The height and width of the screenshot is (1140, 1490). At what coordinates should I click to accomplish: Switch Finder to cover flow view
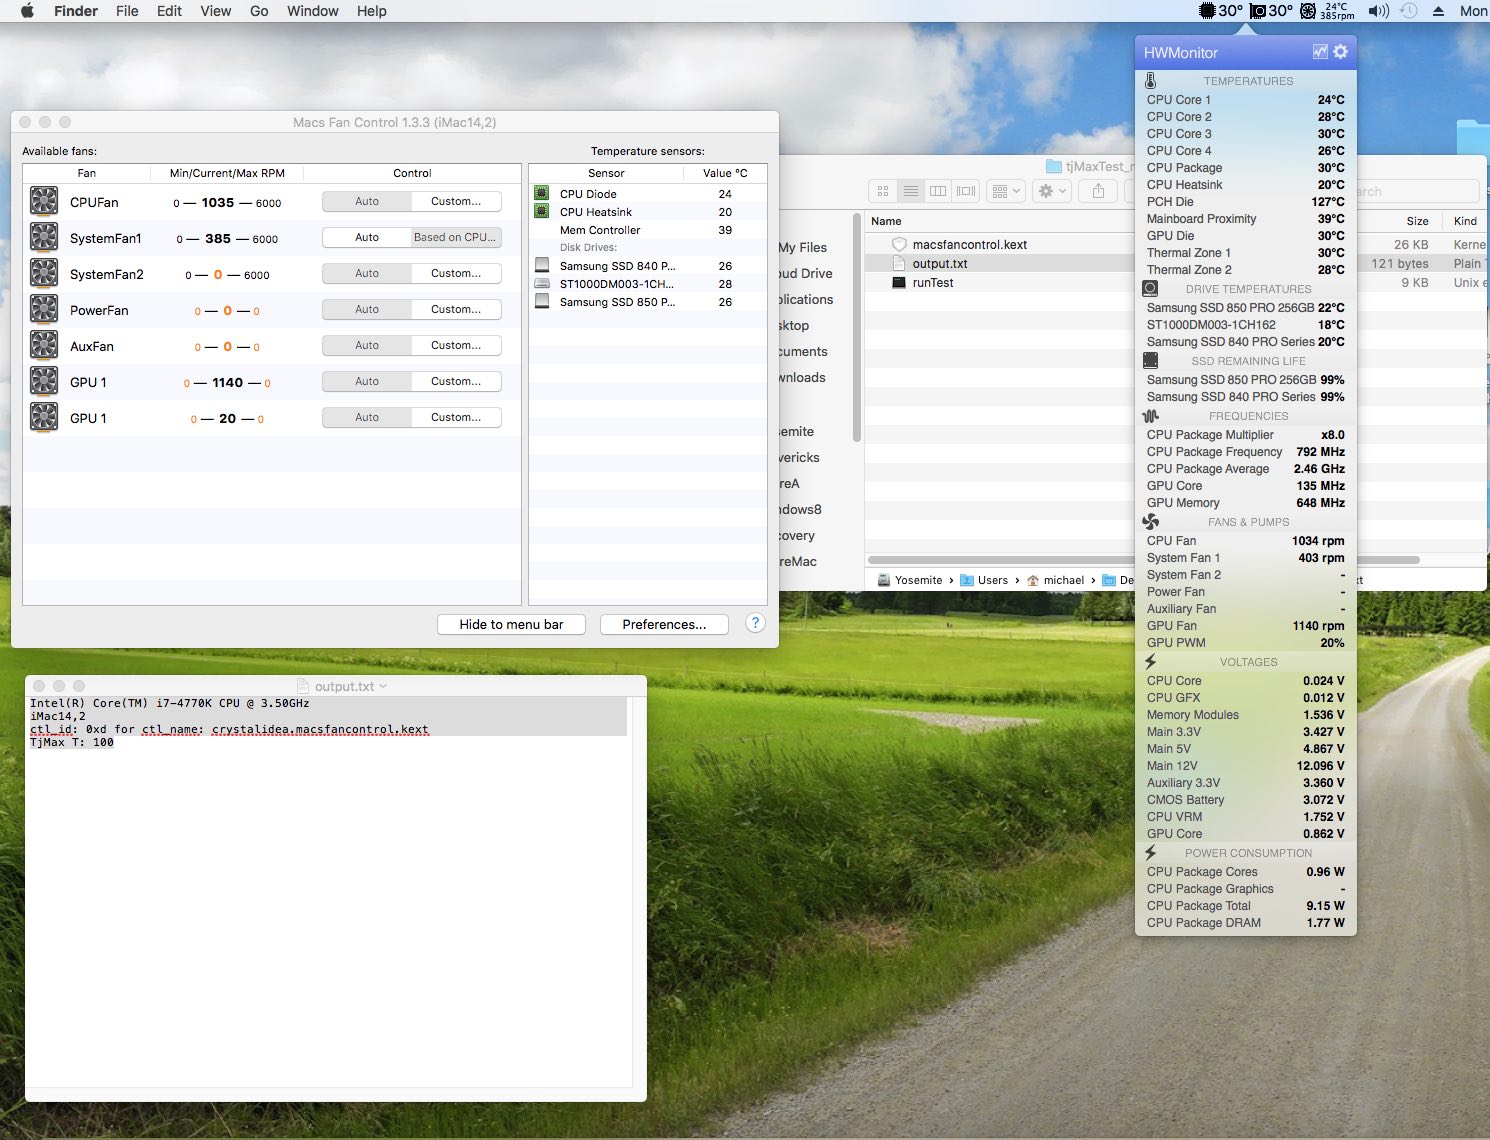pos(966,191)
